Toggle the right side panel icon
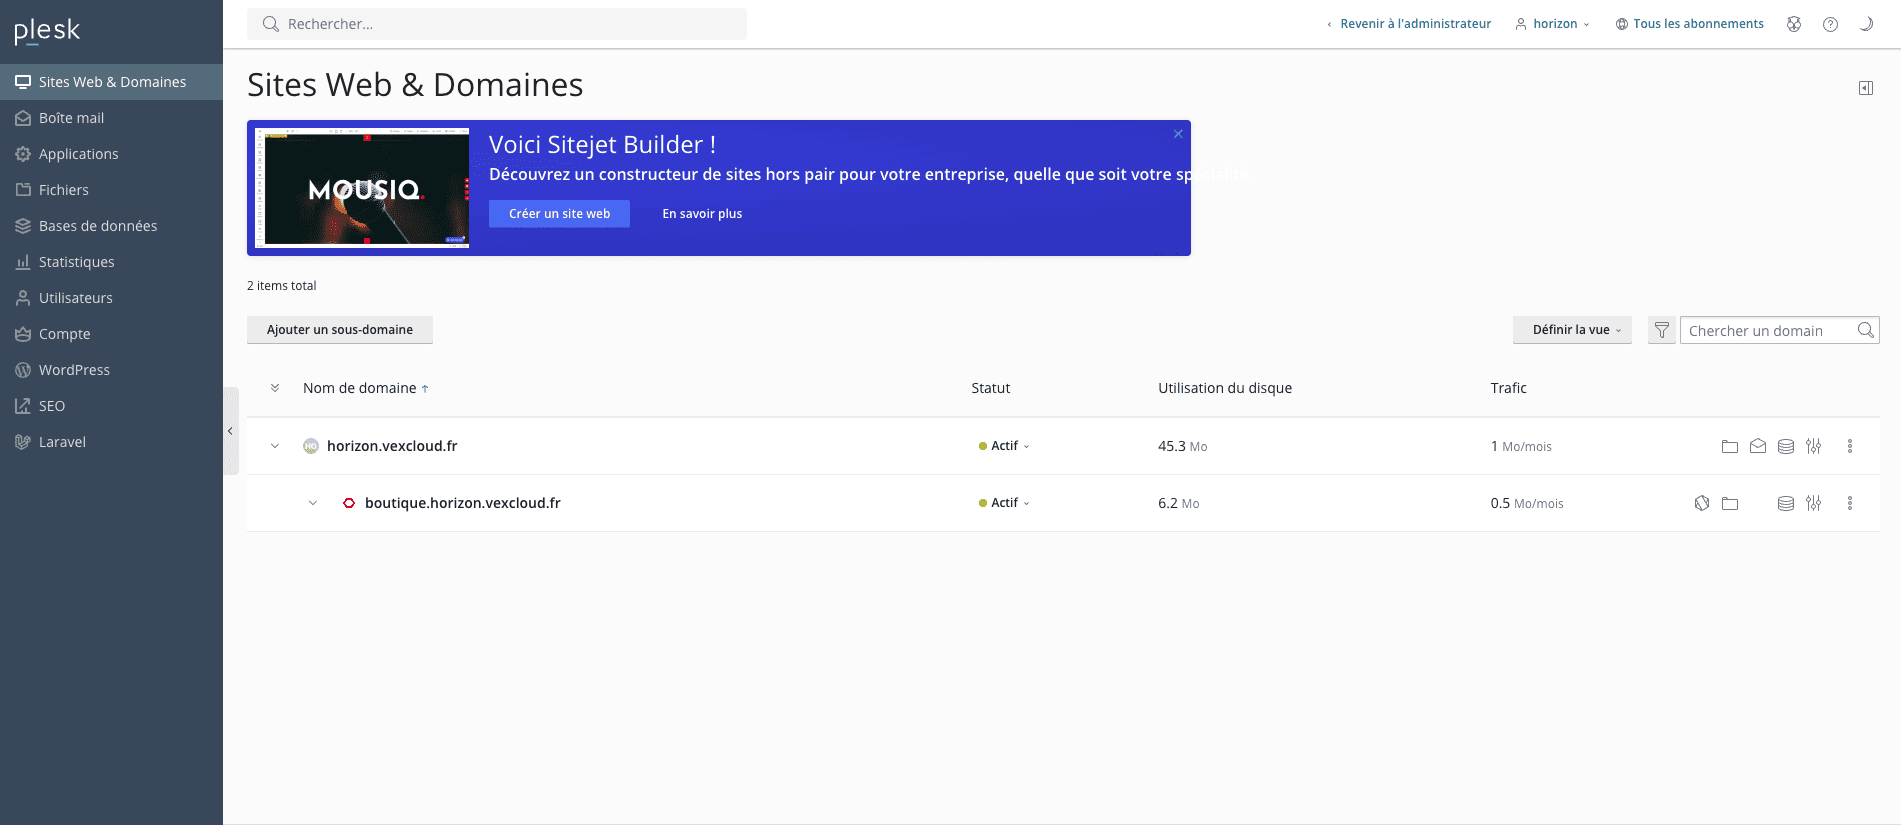This screenshot has height=825, width=1901. click(x=1865, y=88)
